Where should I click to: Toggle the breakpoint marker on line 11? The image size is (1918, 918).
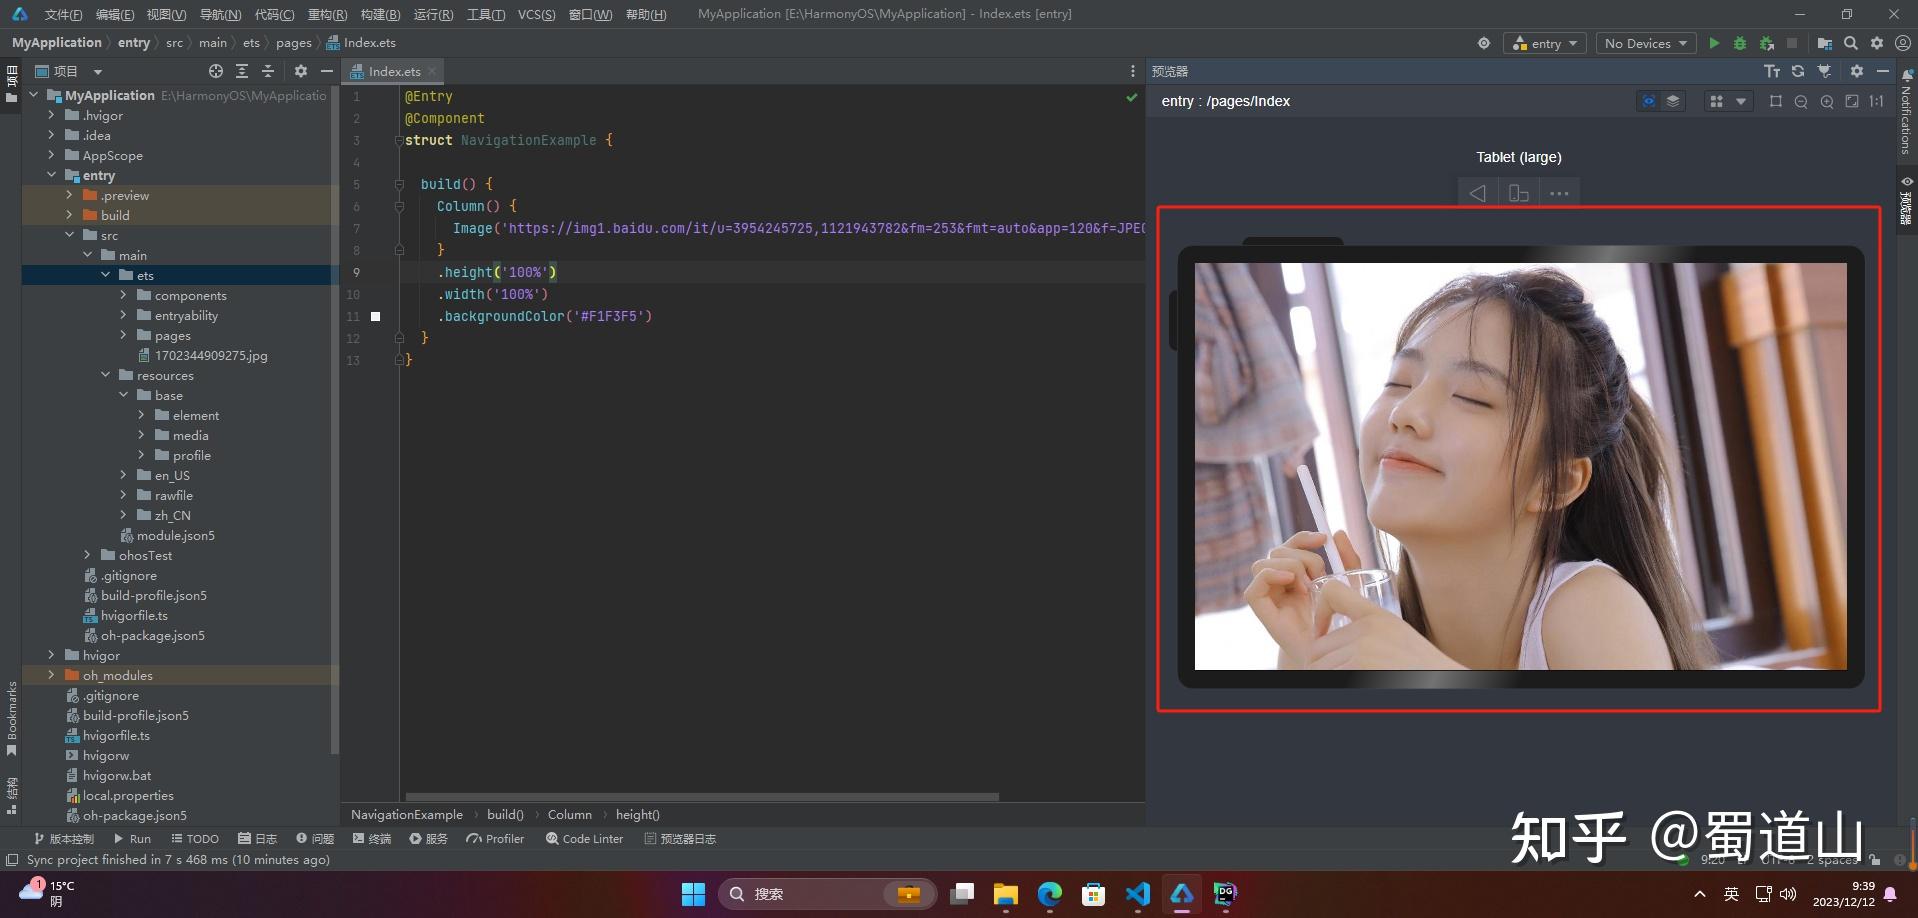pos(376,316)
